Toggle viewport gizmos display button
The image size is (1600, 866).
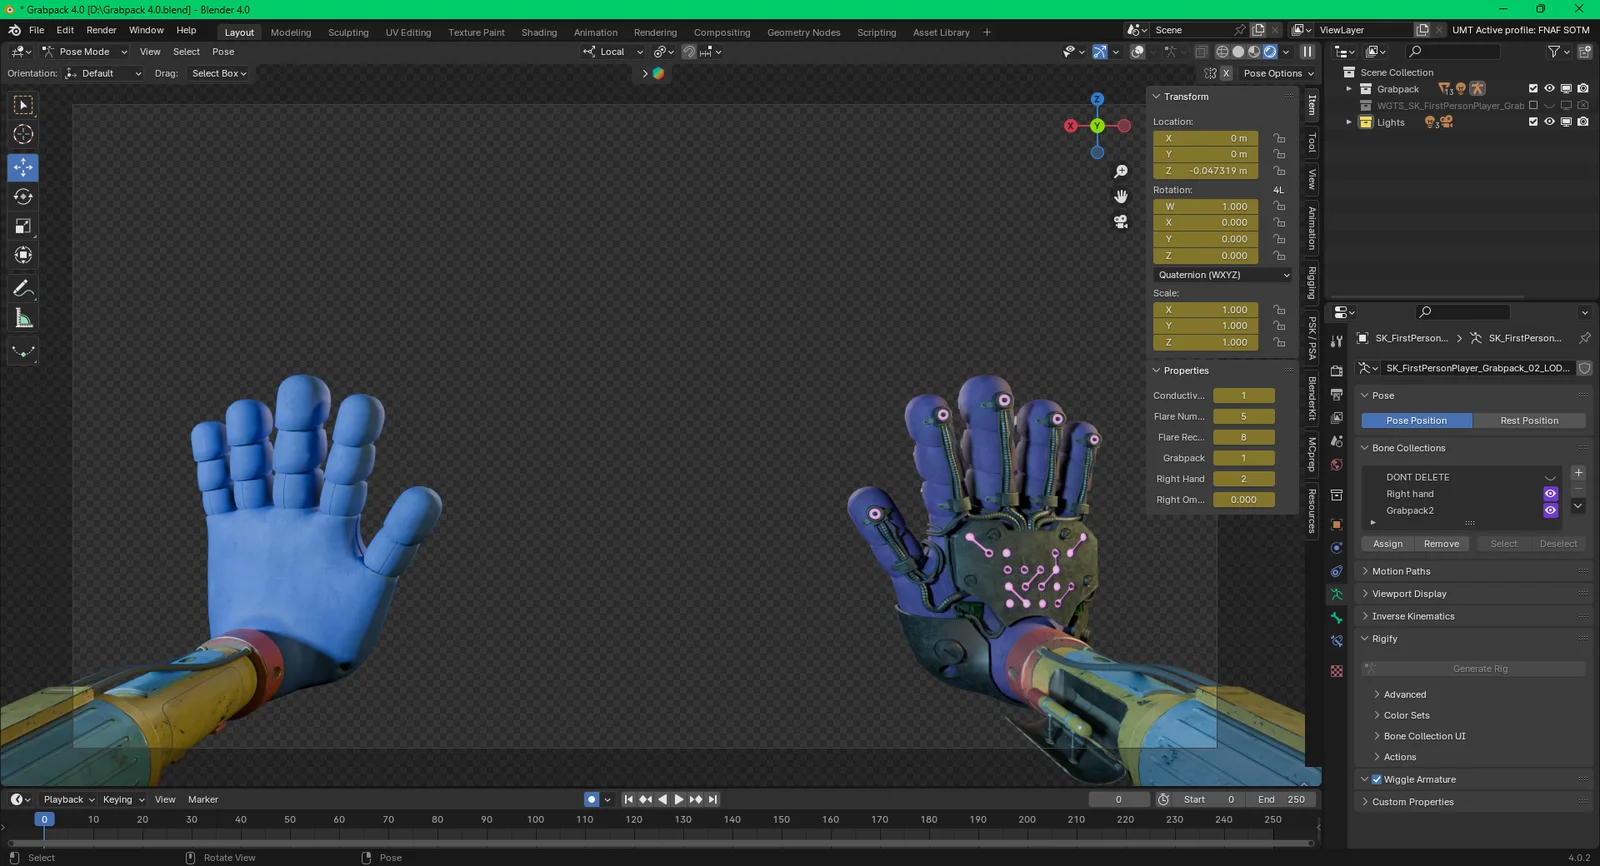[x=1099, y=52]
